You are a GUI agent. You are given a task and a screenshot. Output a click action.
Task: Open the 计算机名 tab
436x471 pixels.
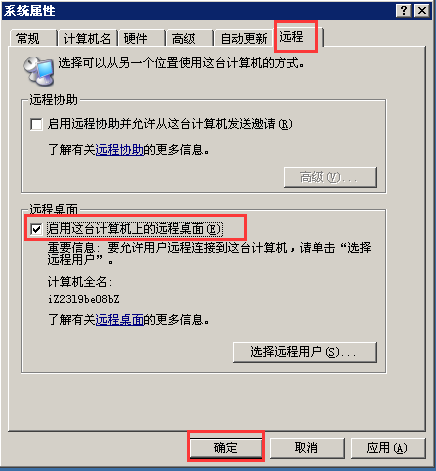pyautogui.click(x=87, y=38)
